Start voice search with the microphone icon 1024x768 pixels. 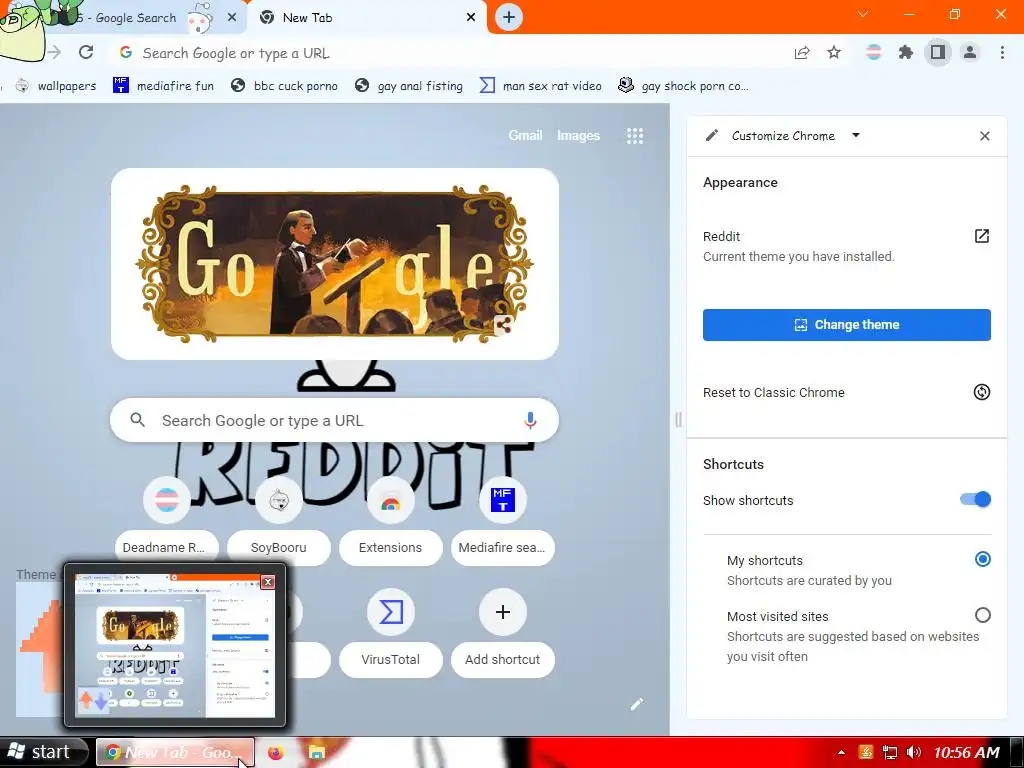coord(530,420)
